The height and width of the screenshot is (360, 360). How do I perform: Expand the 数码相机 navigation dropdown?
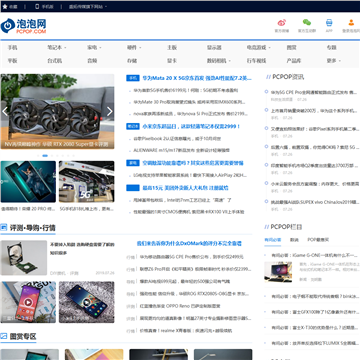point(219,61)
